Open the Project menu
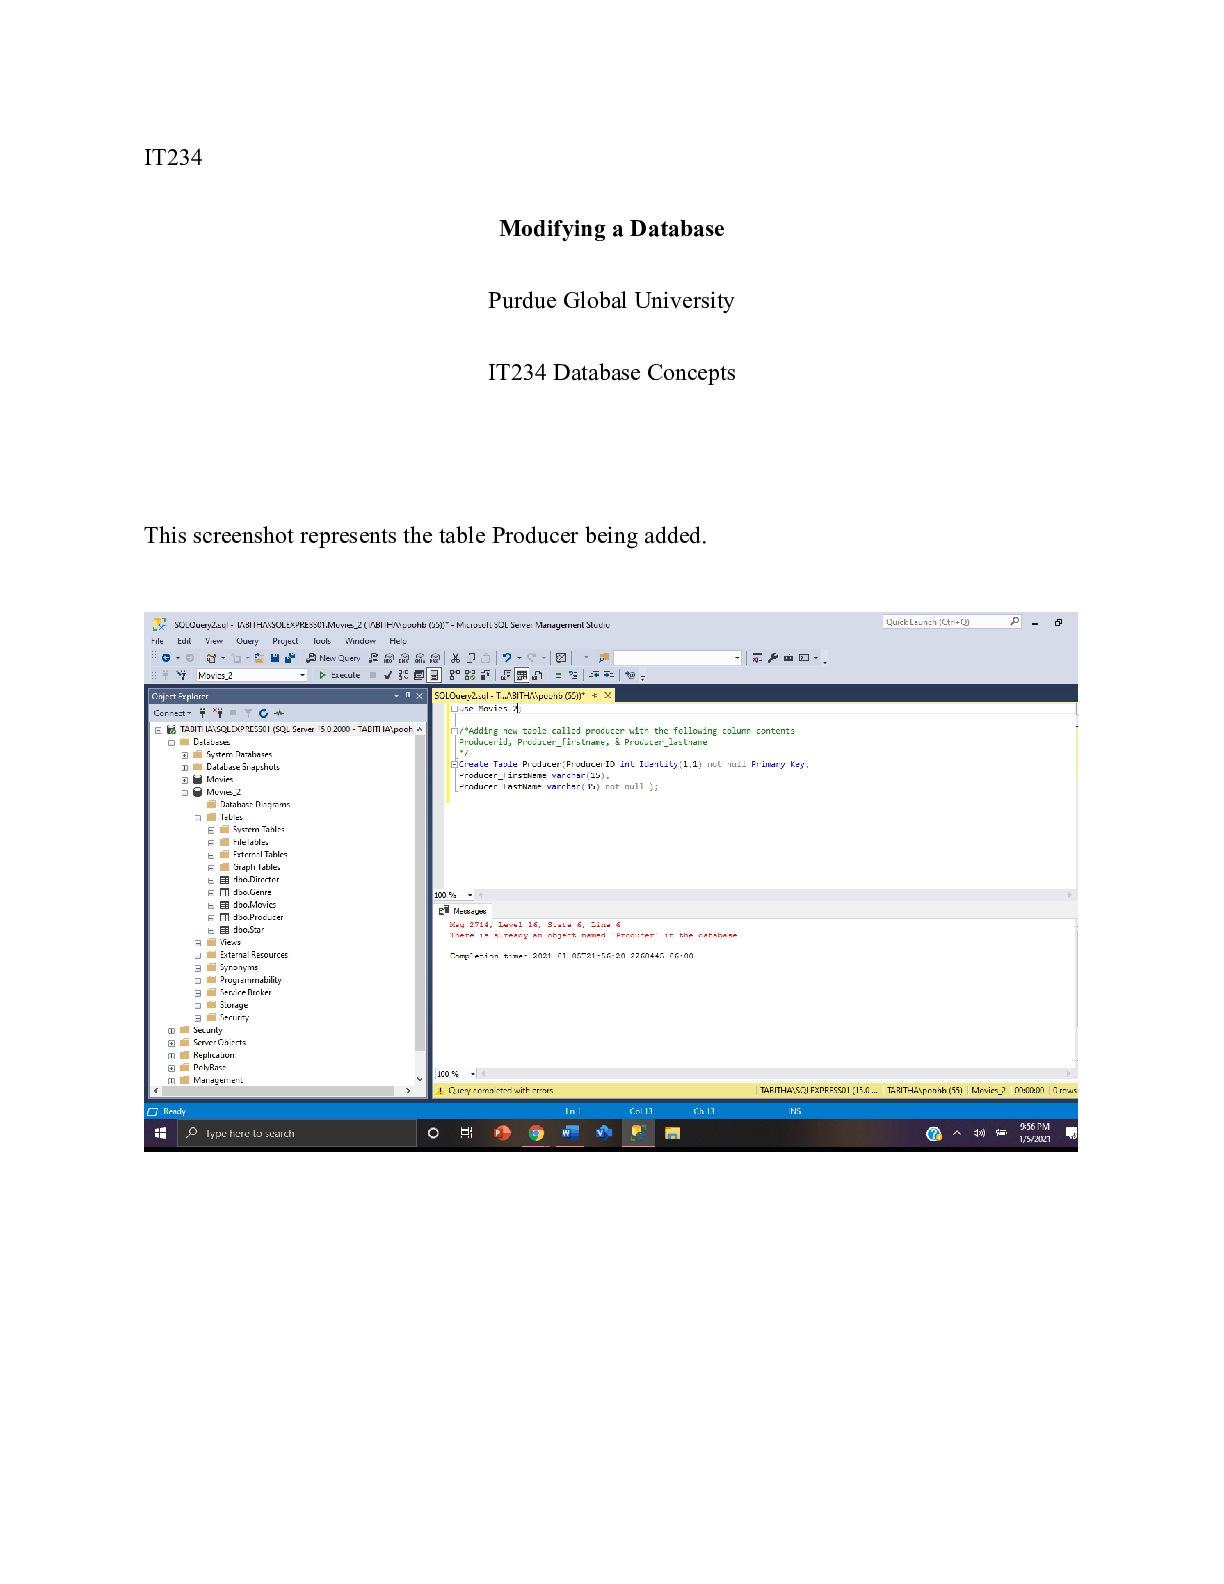 285,641
